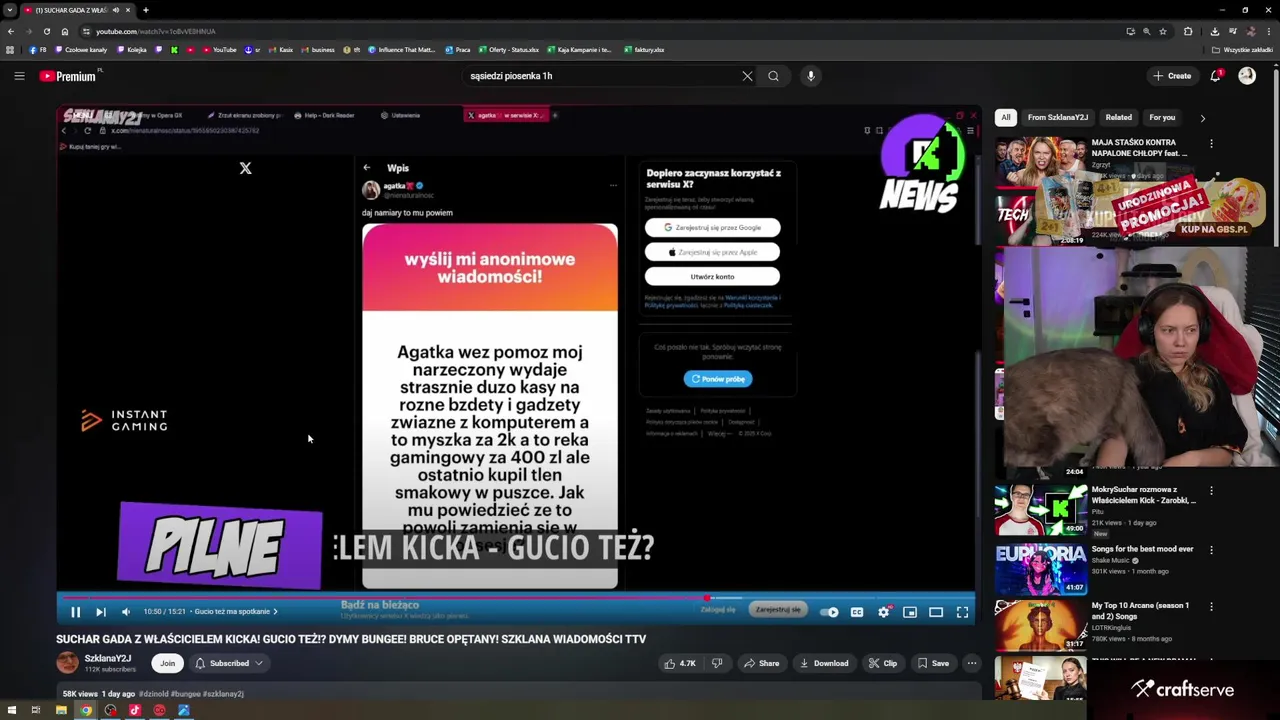Share this video
Image resolution: width=1280 pixels, height=720 pixels.
coord(761,663)
